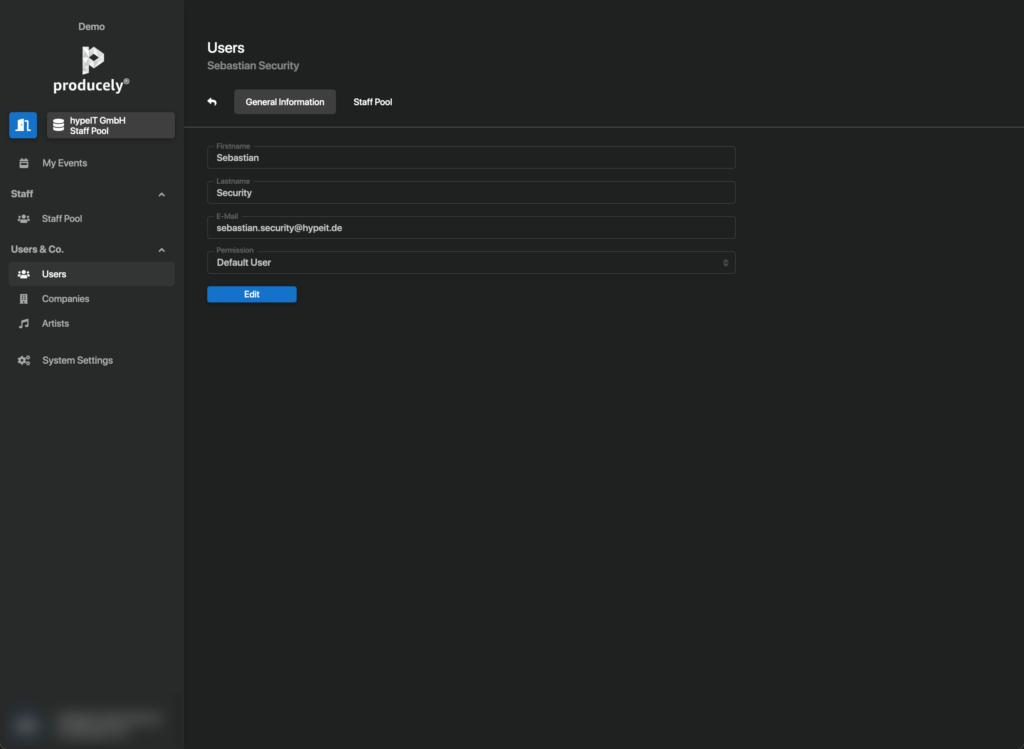Click the database icon beside hypeIT GmbH
1024x749 pixels.
(x=58, y=125)
